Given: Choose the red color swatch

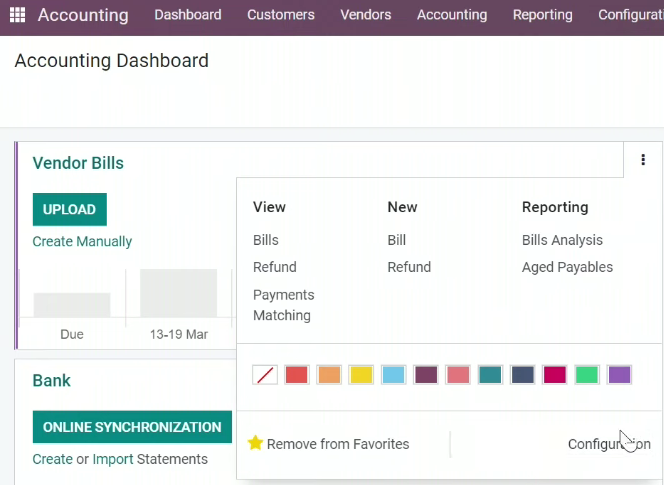Looking at the screenshot, I should (297, 375).
